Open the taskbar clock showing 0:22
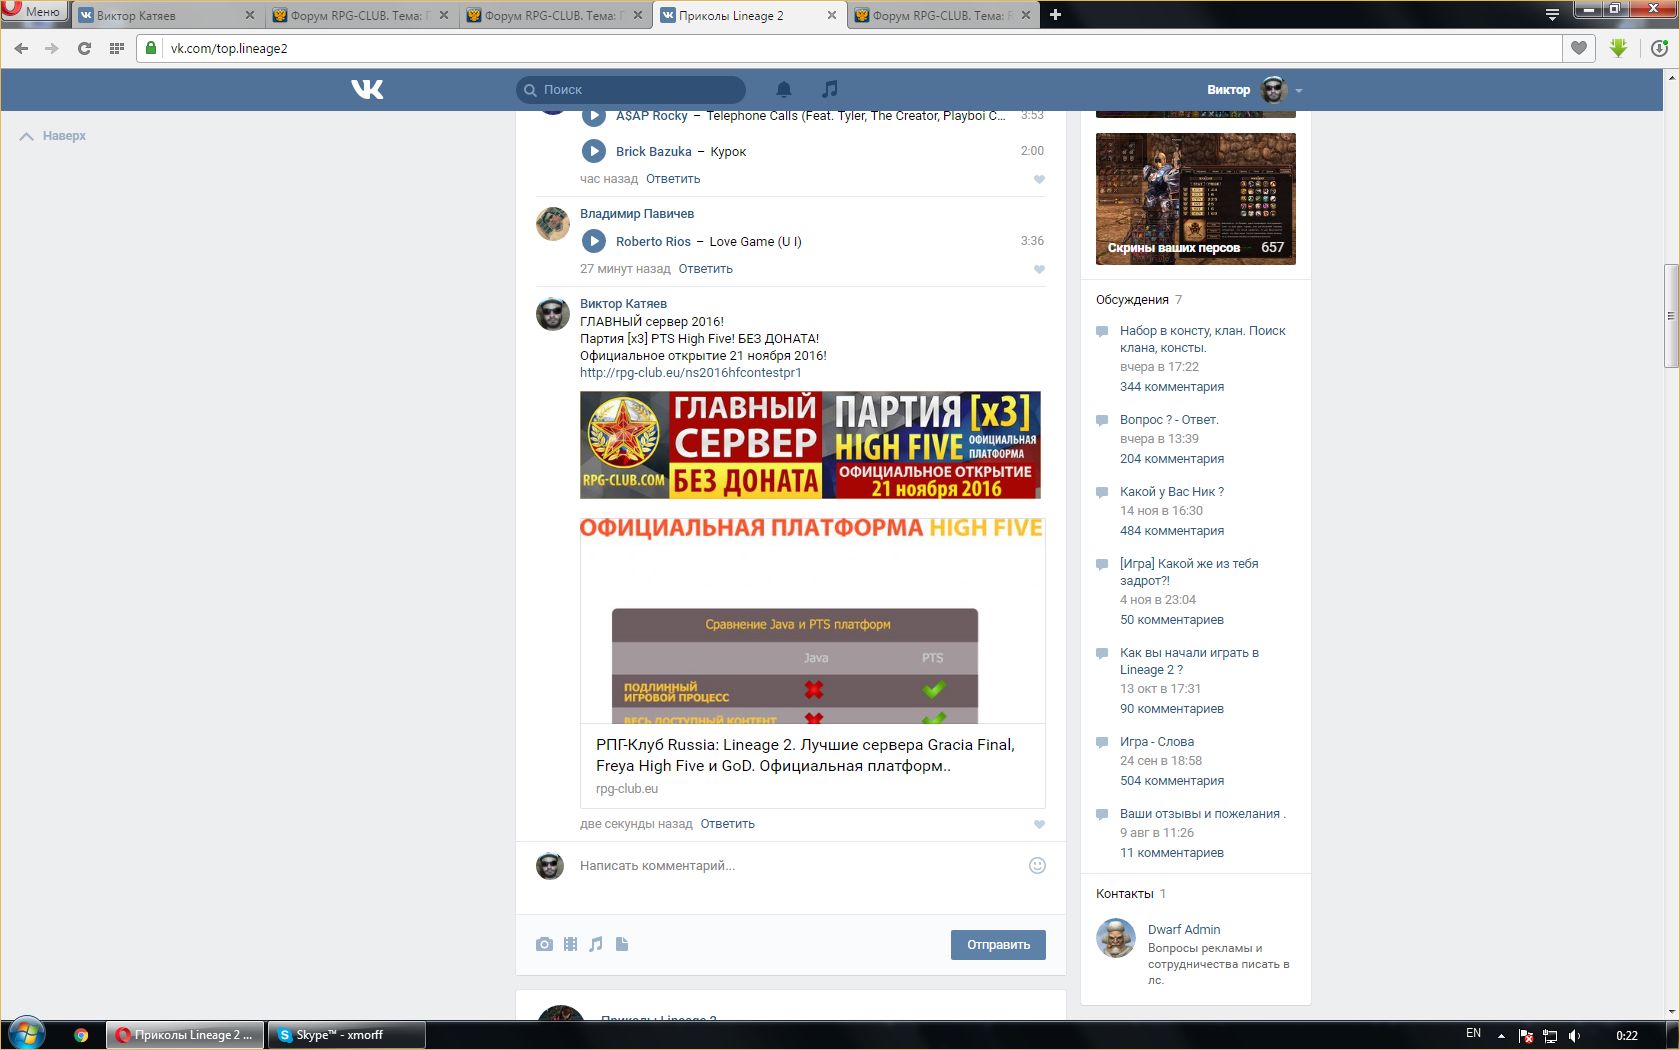Screen dimensions: 1680x1050 click(x=1627, y=1035)
